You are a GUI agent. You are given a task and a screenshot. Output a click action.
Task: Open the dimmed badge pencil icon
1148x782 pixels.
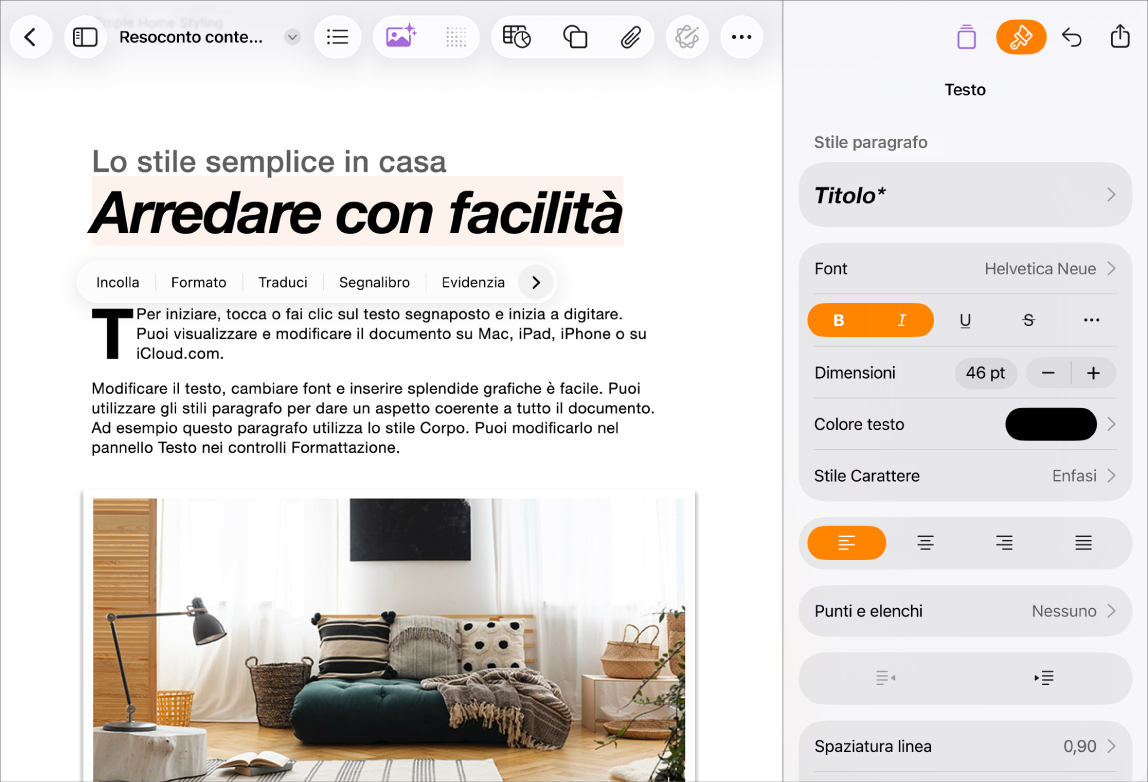687,37
